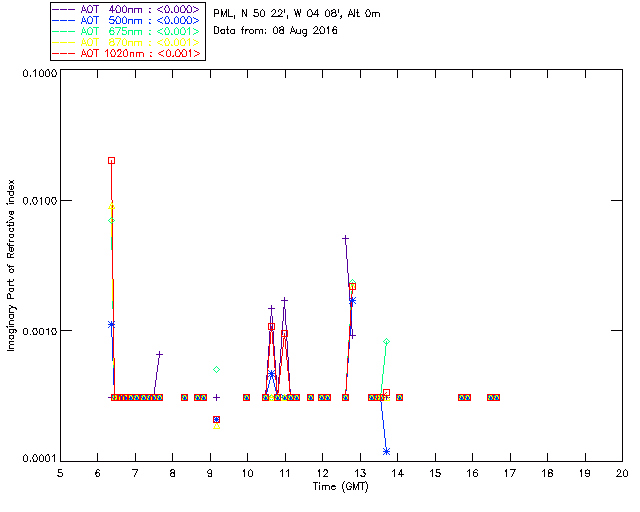Click the x-axis tick label 19

pyautogui.click(x=585, y=473)
